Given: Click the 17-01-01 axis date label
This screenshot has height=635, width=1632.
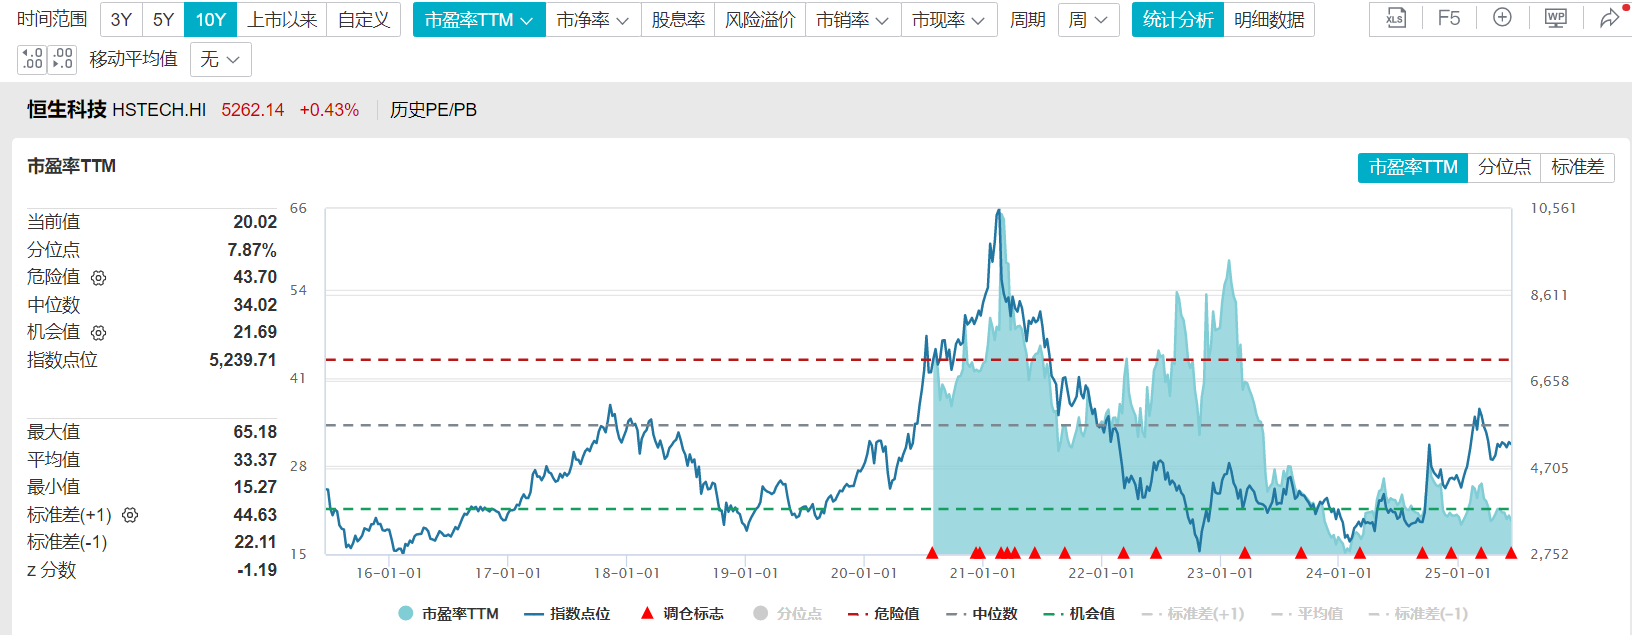Looking at the screenshot, I should (x=508, y=573).
